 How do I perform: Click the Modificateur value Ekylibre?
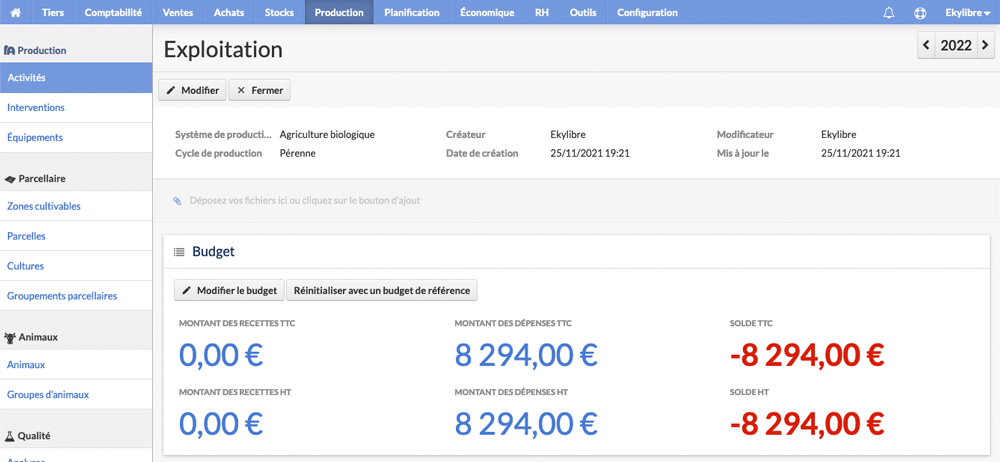839,135
